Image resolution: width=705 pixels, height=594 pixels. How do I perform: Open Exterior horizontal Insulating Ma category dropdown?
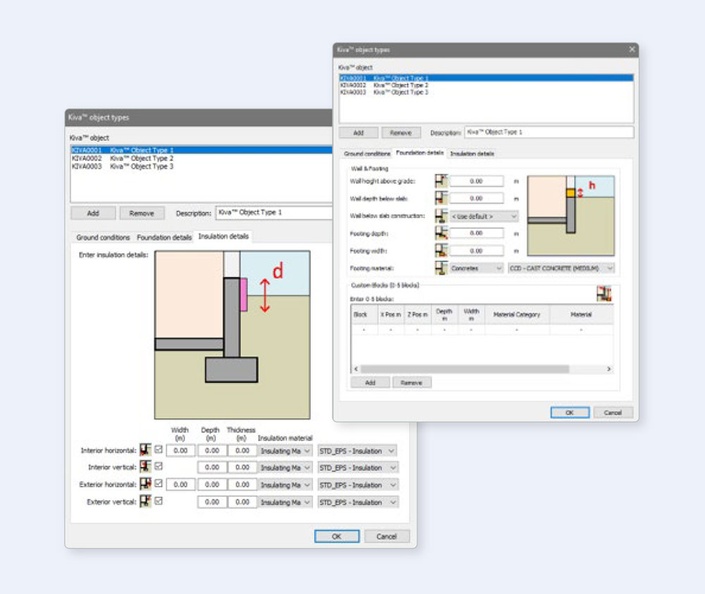click(285, 485)
